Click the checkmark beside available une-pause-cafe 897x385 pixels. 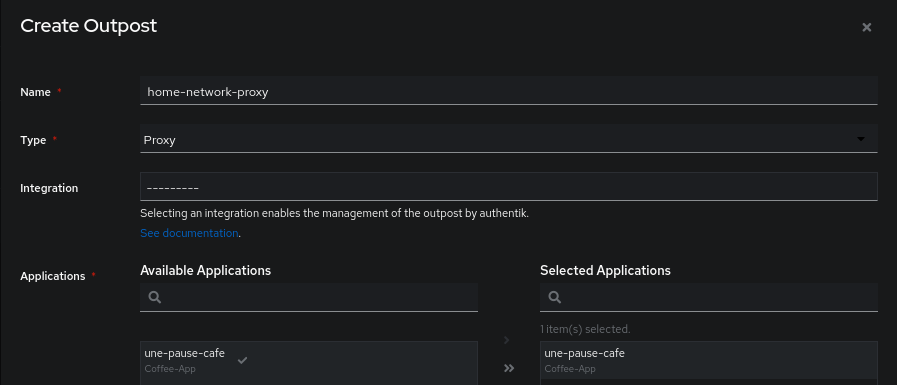coord(243,360)
